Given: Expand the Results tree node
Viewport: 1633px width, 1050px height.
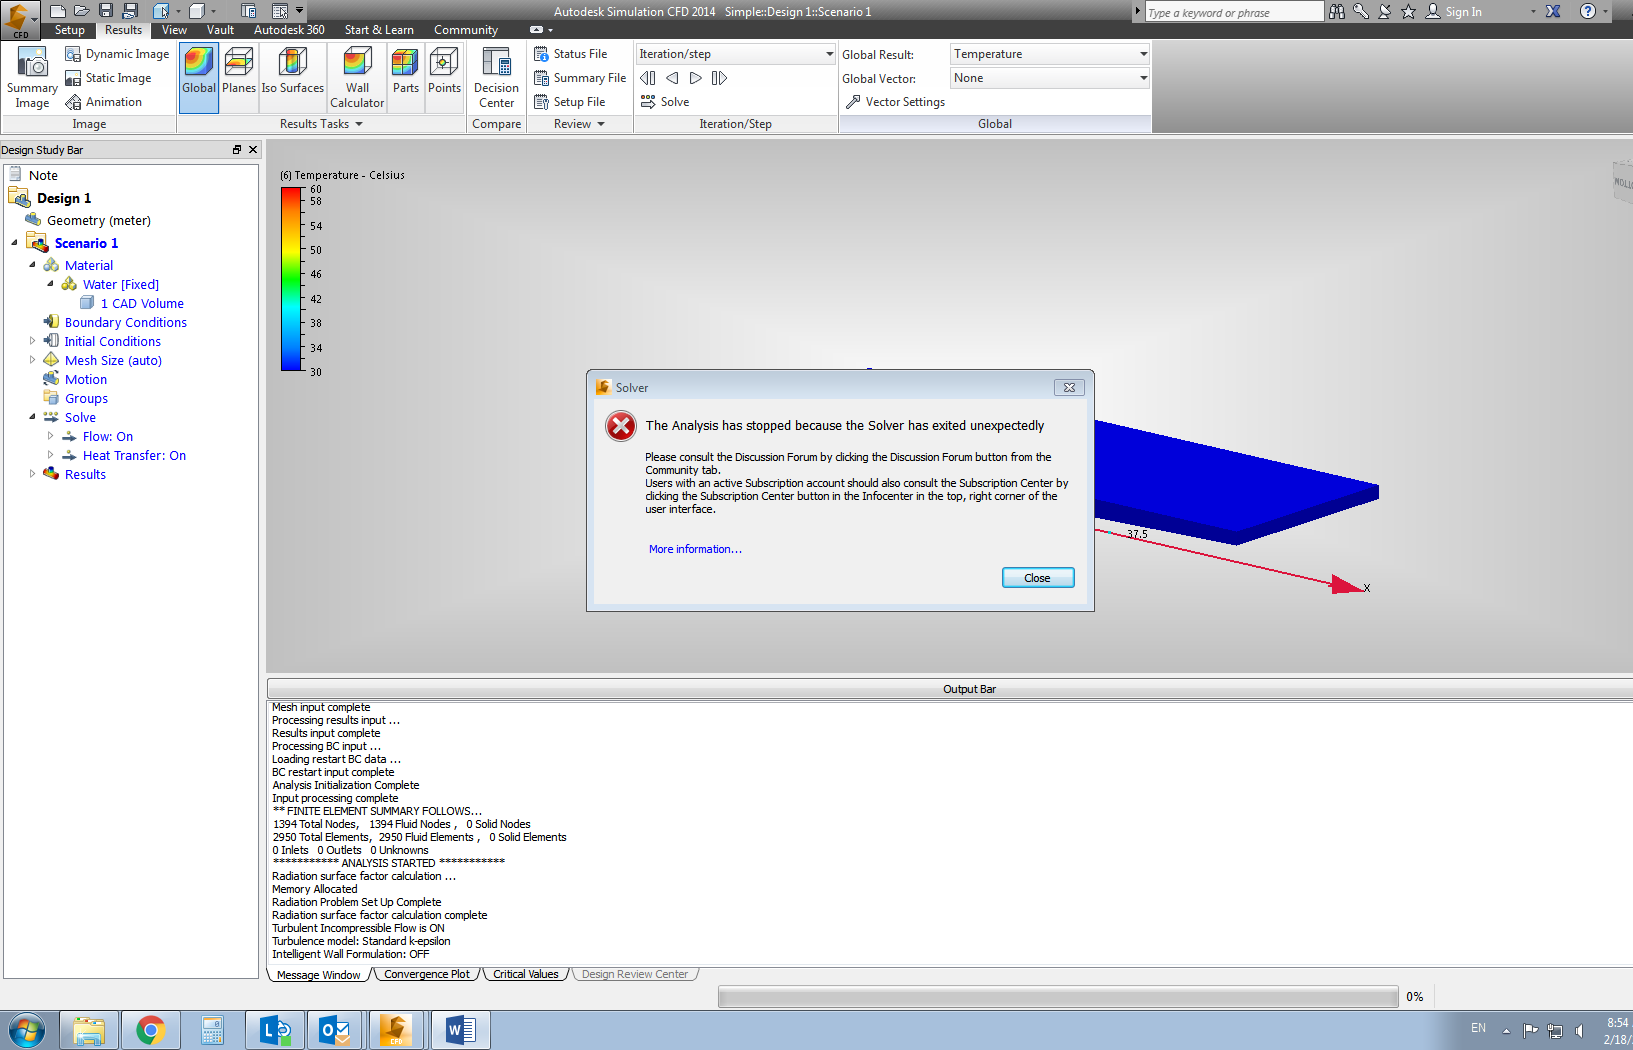Looking at the screenshot, I should pyautogui.click(x=33, y=474).
